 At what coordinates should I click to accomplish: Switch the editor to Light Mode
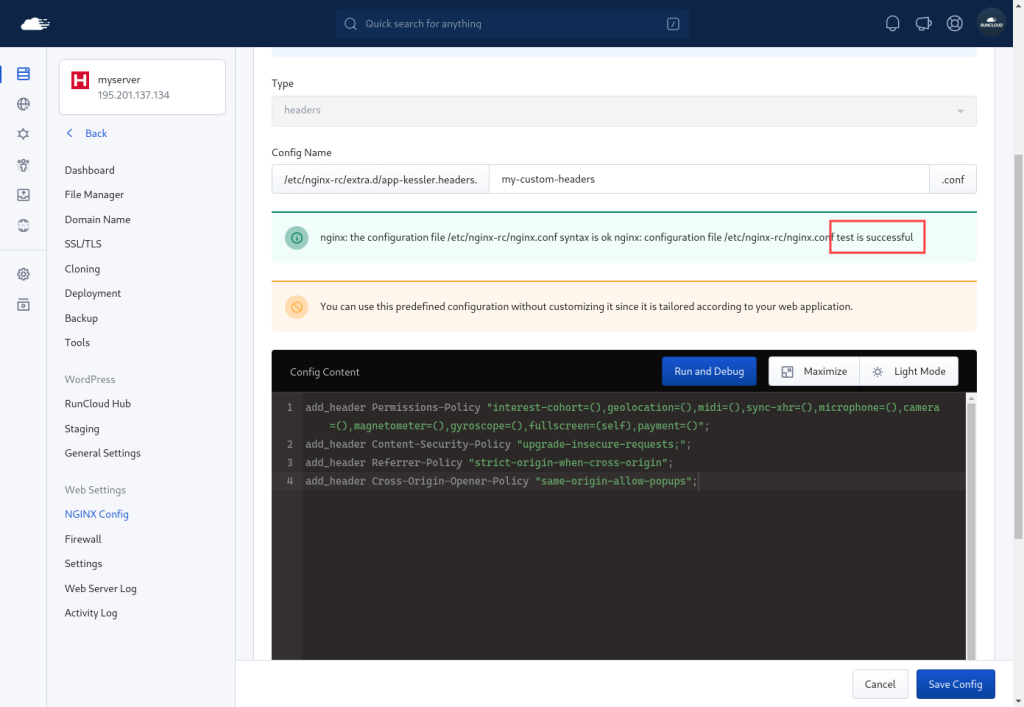click(909, 371)
